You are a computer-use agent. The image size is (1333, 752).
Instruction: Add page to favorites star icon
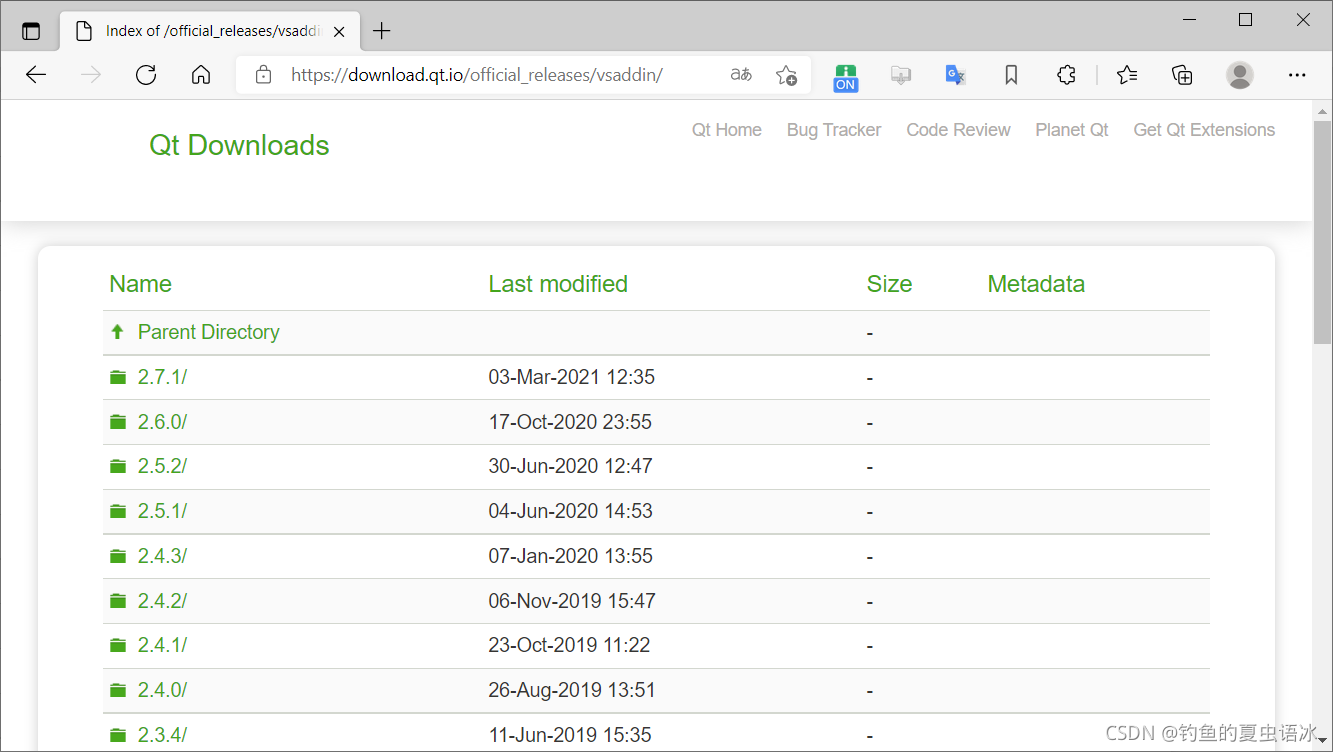coord(786,75)
